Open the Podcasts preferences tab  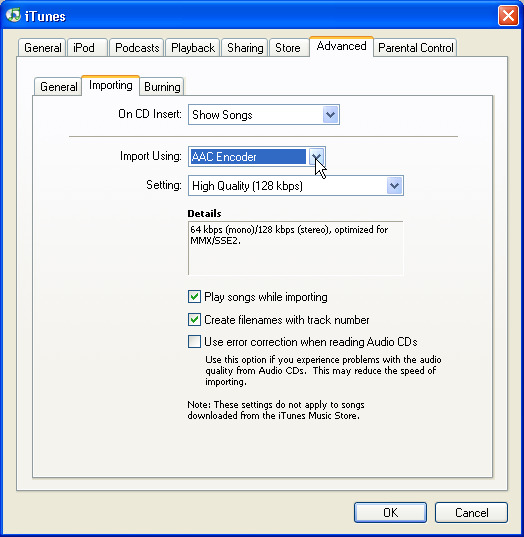(x=137, y=48)
